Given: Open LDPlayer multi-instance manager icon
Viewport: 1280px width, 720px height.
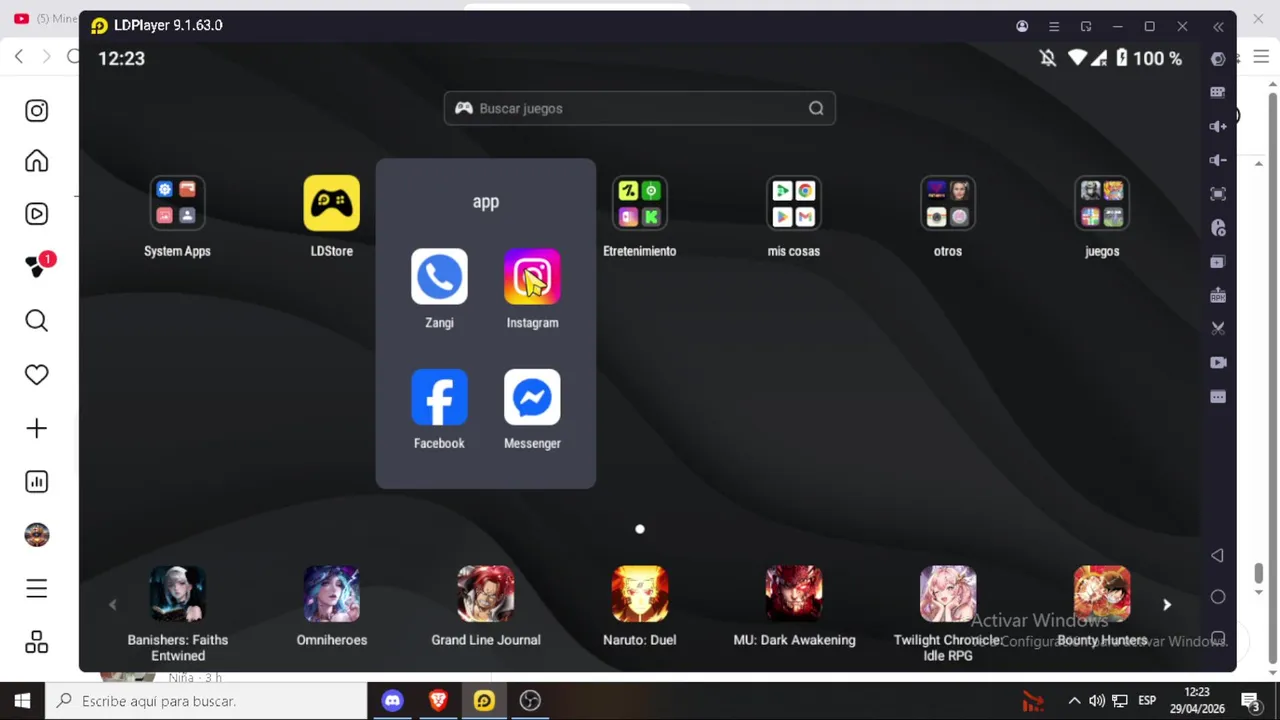Looking at the screenshot, I should [x=1218, y=262].
